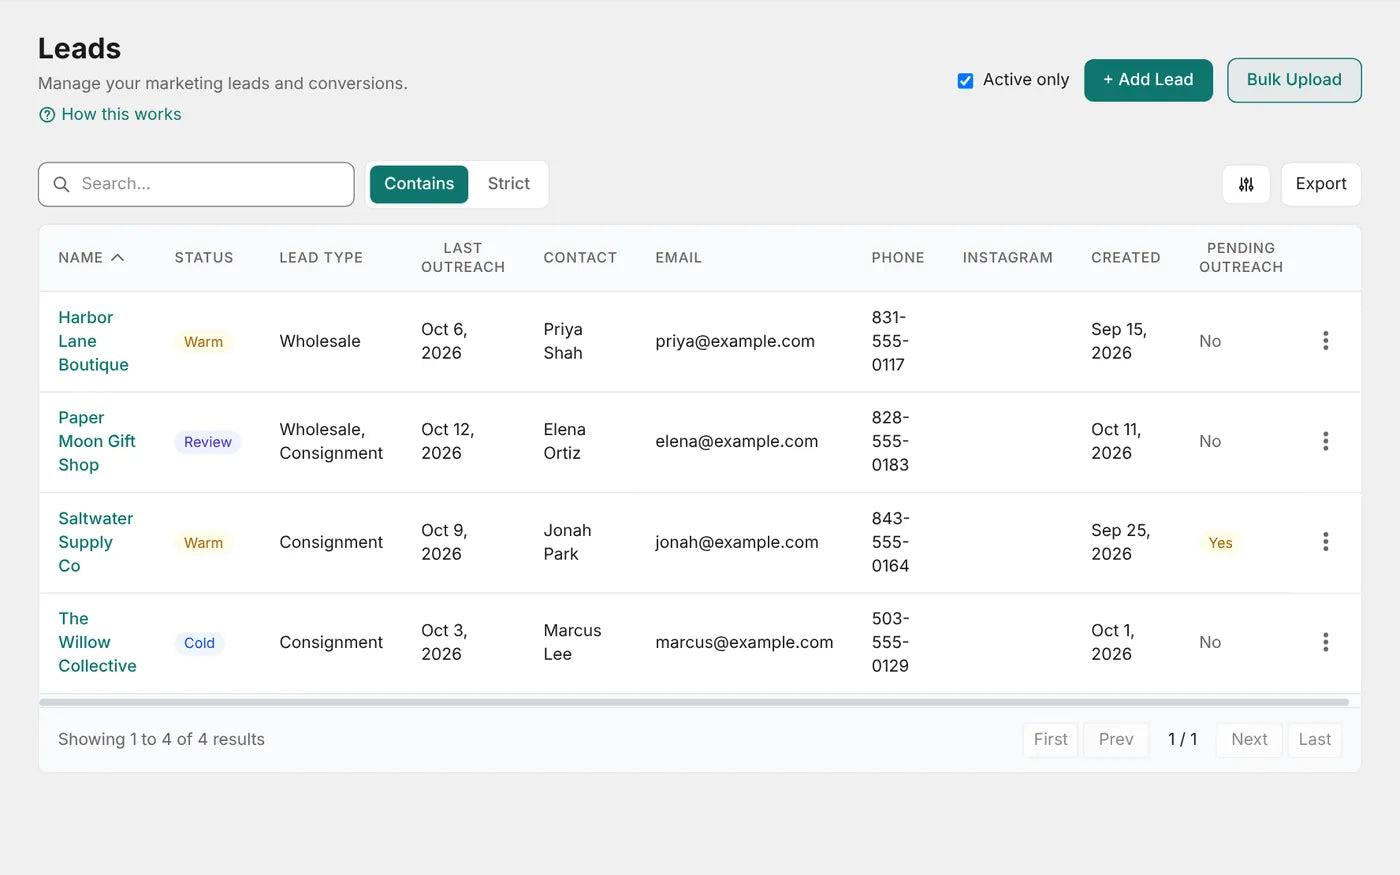This screenshot has width=1400, height=875.
Task: Sort by the Pending Outreach column header
Action: pyautogui.click(x=1241, y=258)
